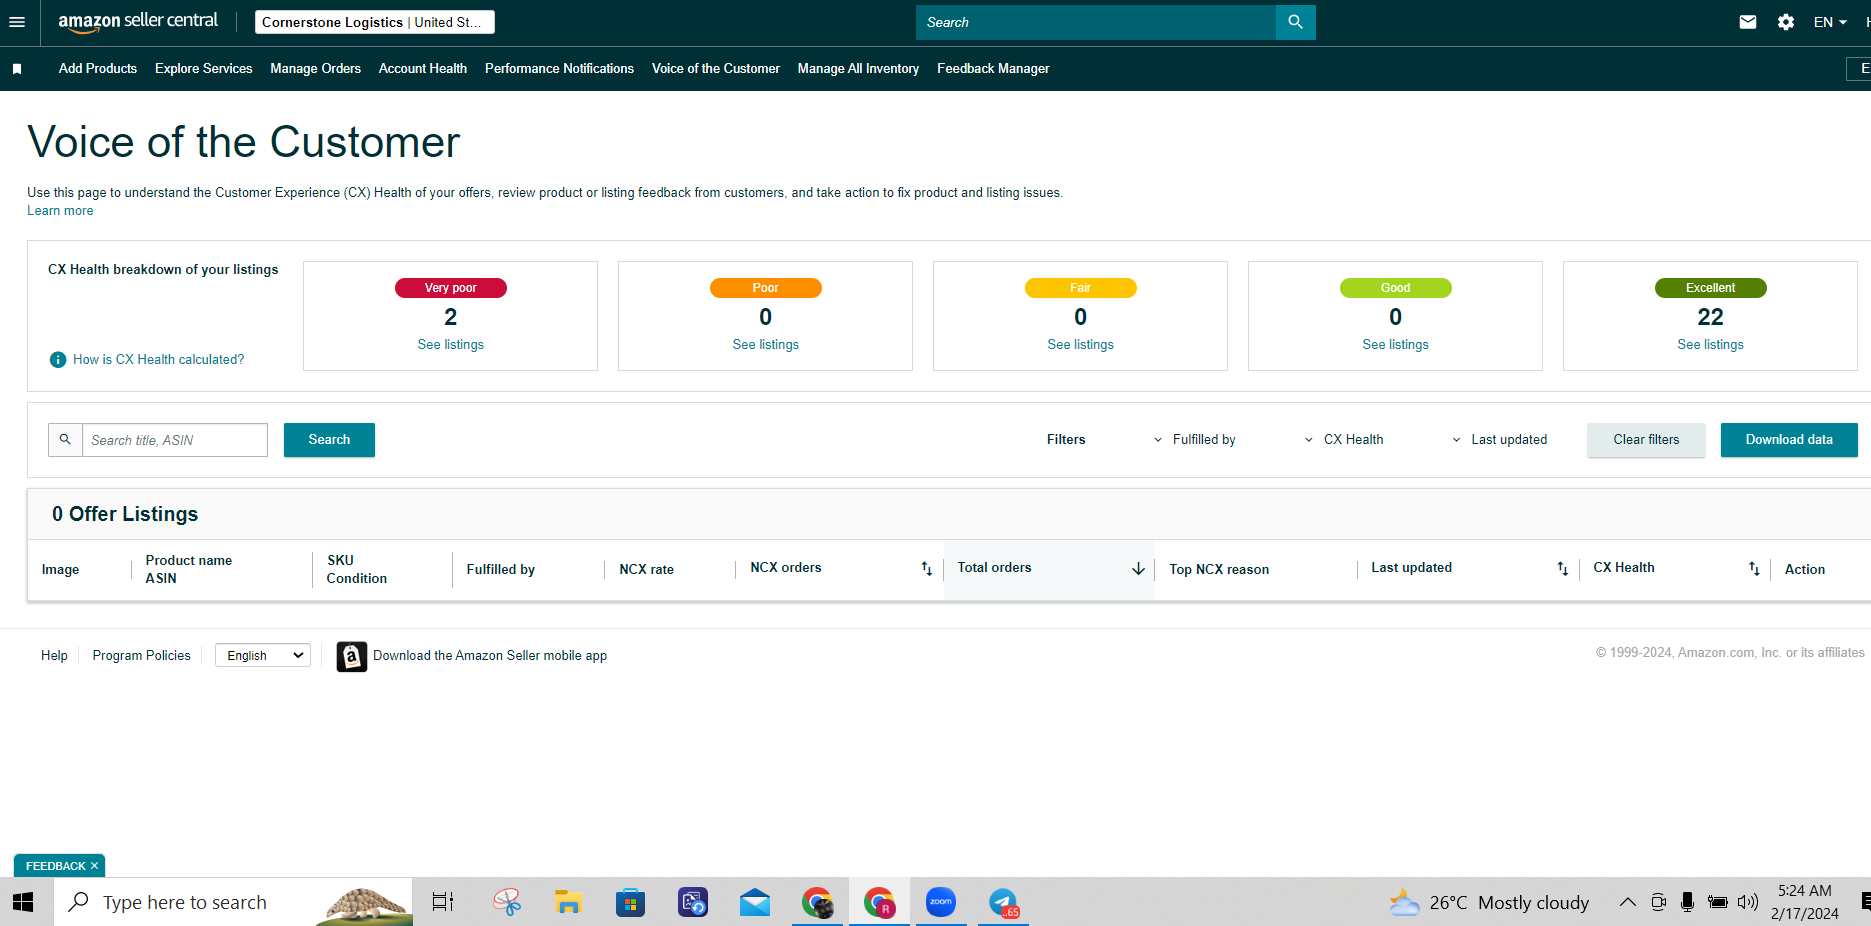
Task: Click the Very poor red badge
Action: pyautogui.click(x=451, y=288)
